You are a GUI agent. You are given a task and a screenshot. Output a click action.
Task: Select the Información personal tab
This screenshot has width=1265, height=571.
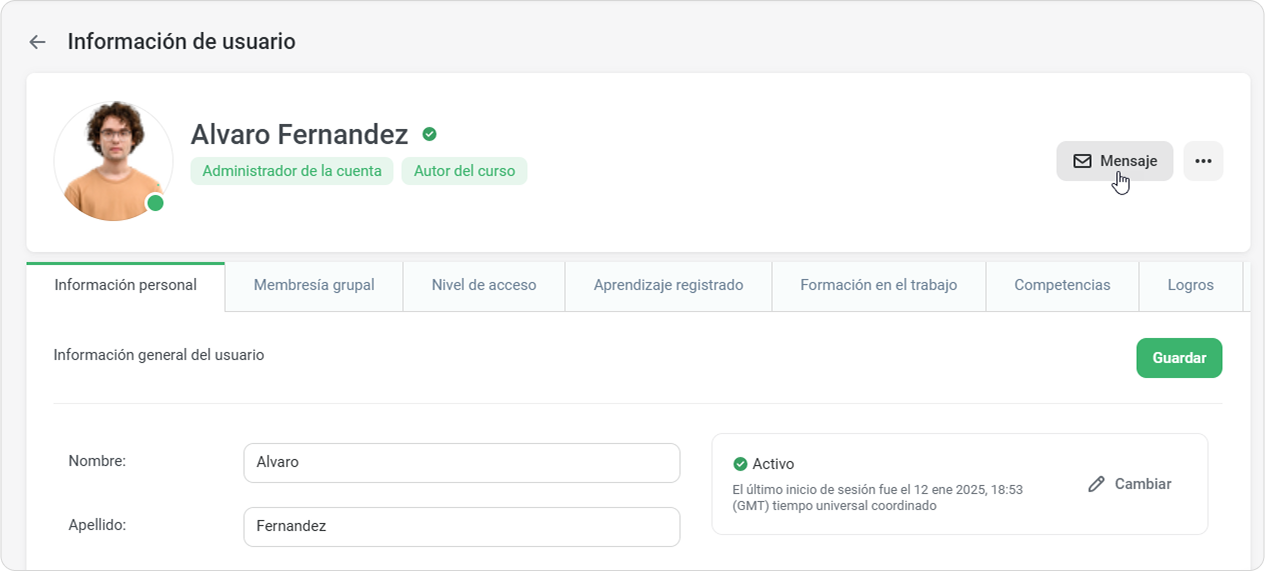pos(126,285)
